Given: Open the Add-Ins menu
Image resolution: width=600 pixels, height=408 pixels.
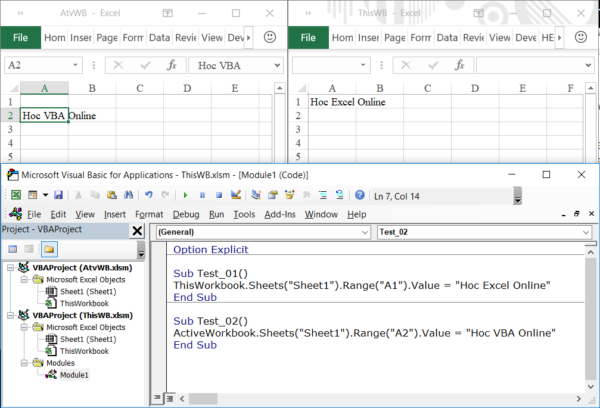Looking at the screenshot, I should 280,214.
